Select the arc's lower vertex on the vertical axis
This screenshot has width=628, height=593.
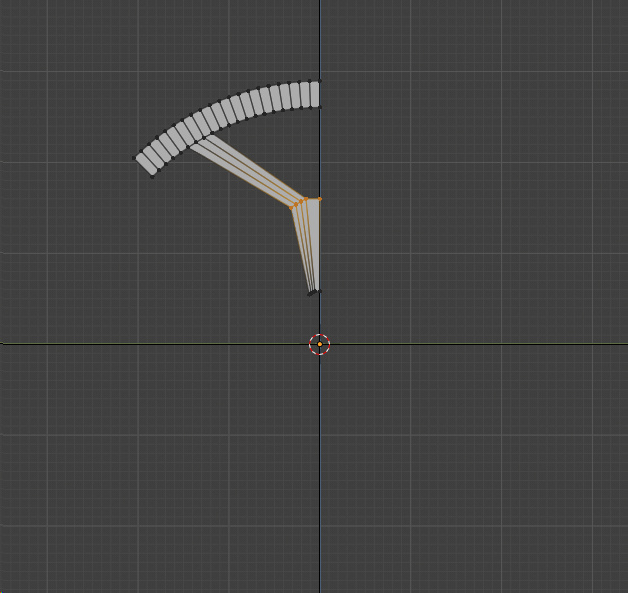pyautogui.click(x=320, y=107)
